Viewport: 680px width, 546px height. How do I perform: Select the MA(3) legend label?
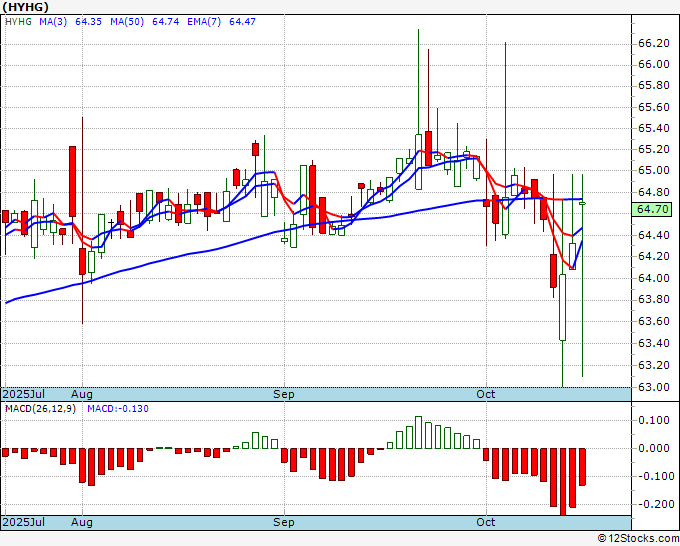(x=53, y=21)
